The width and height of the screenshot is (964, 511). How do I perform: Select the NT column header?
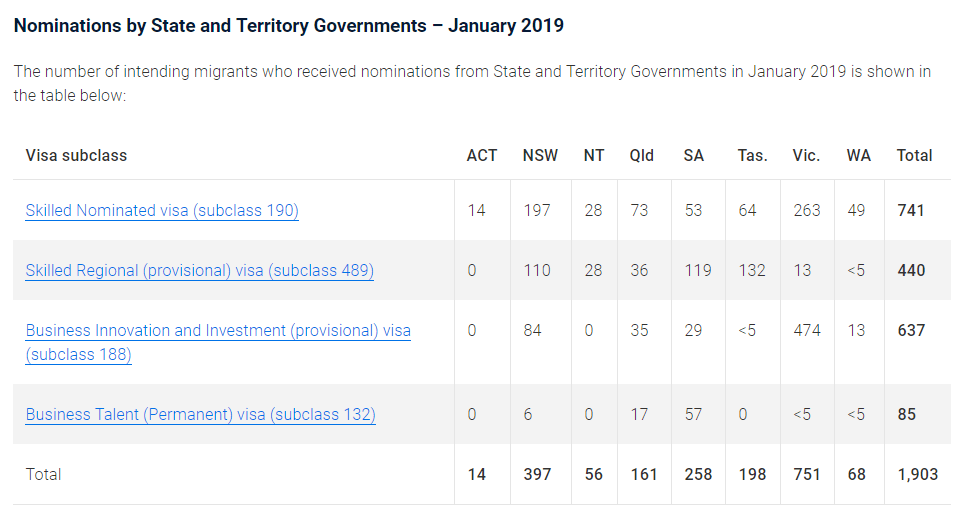coord(594,156)
